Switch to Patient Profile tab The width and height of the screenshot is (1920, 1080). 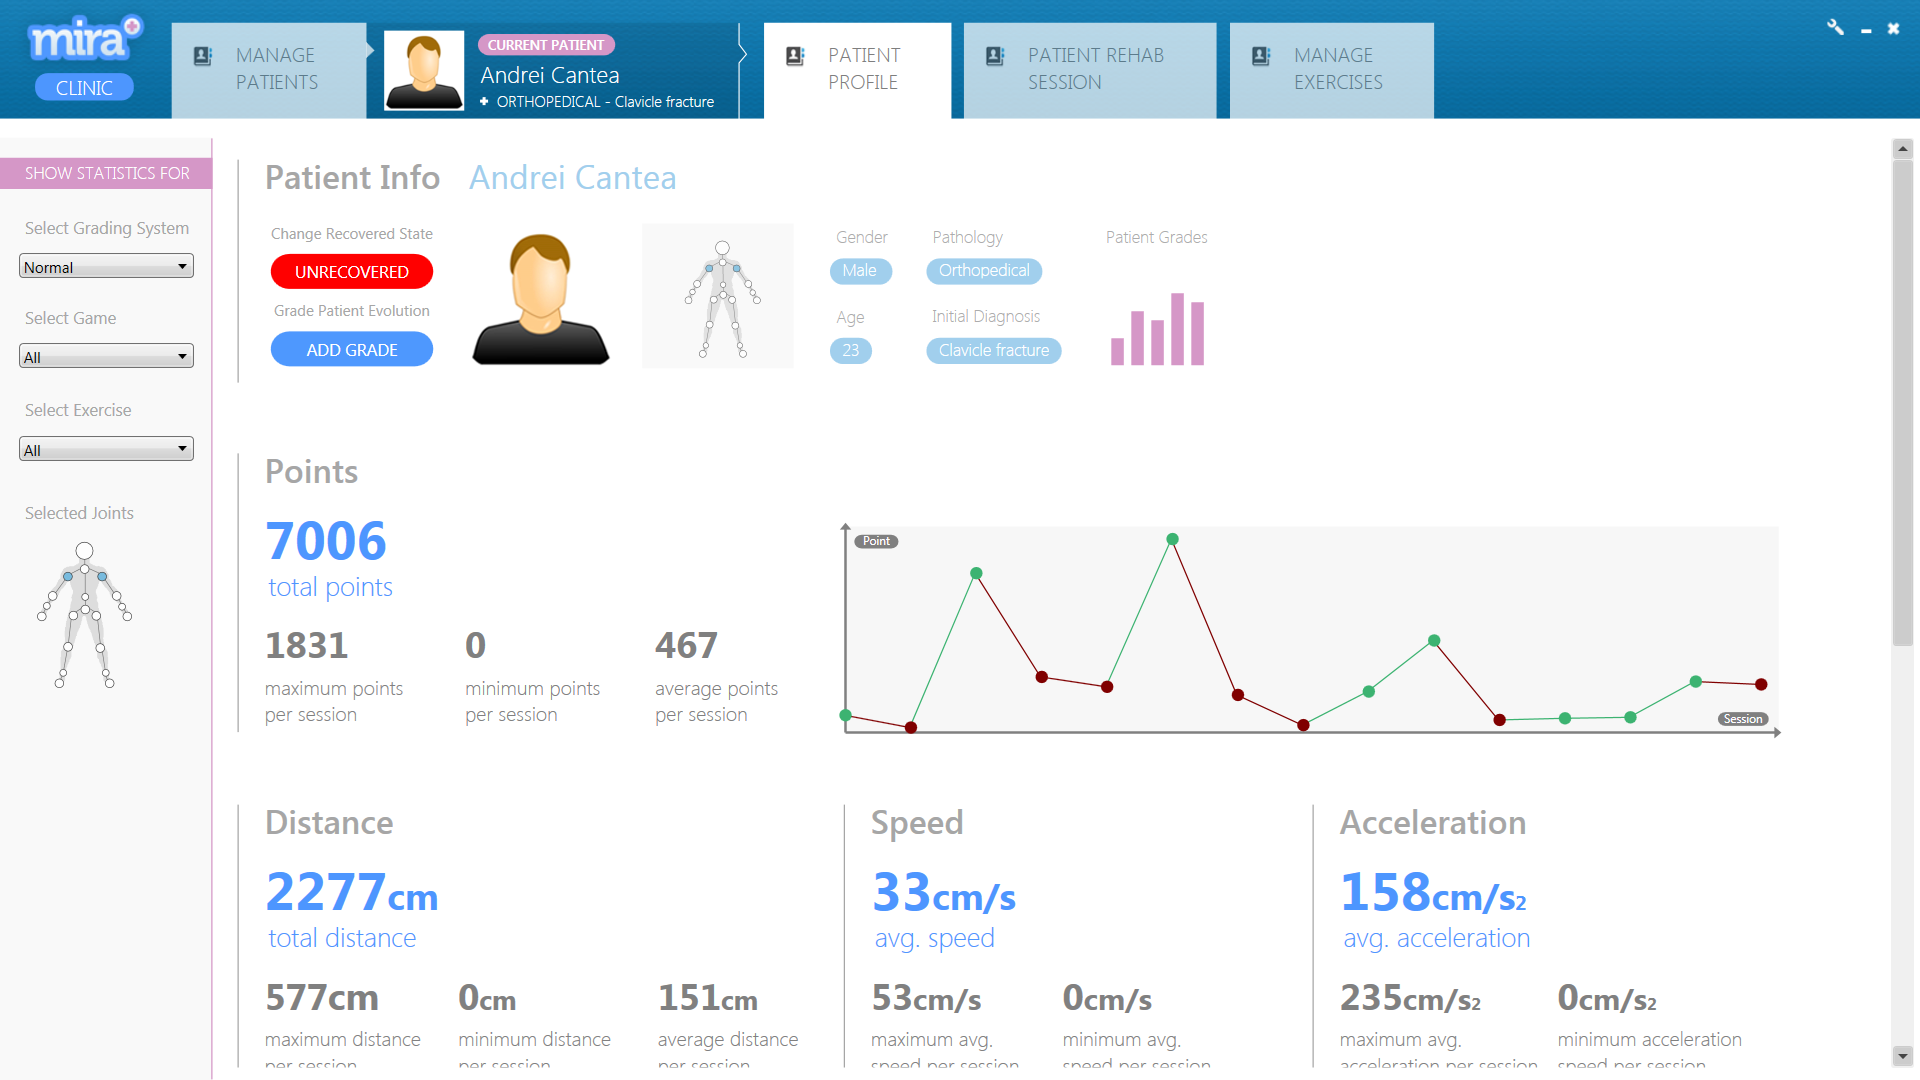click(857, 70)
